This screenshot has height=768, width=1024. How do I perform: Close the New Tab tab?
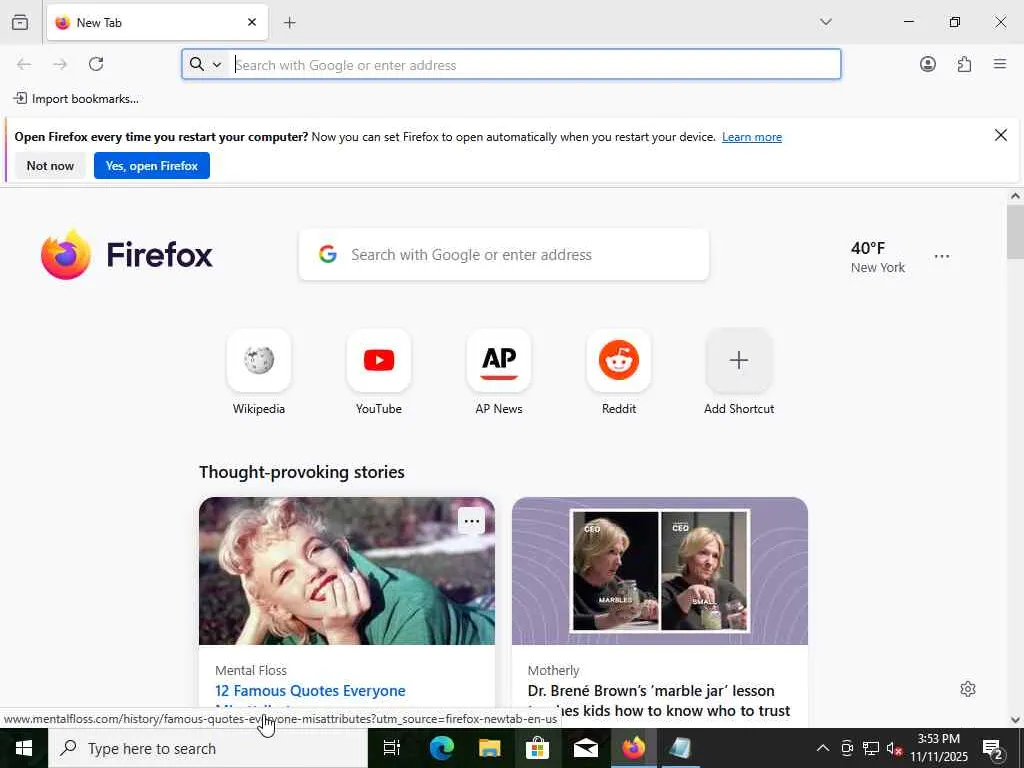click(252, 22)
